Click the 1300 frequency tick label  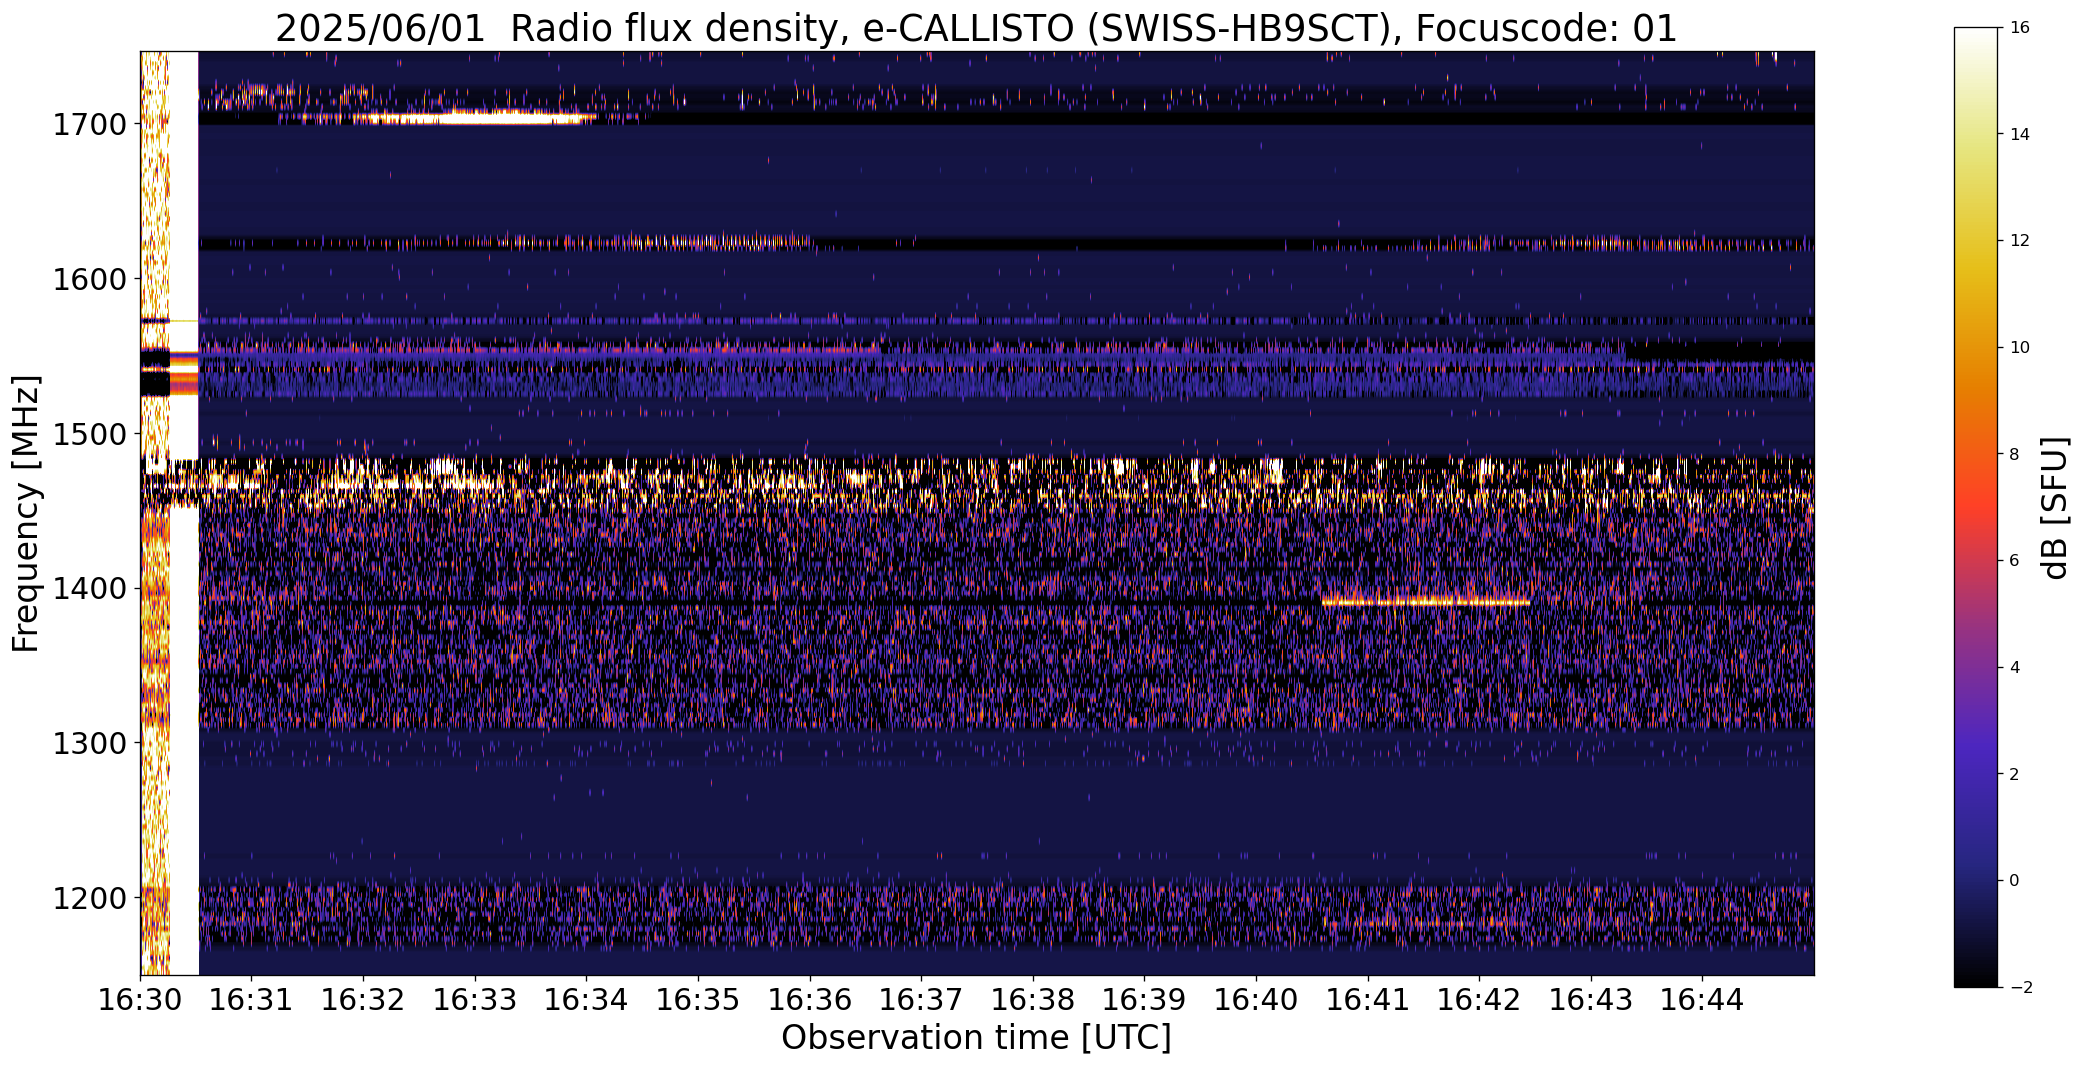[90, 743]
